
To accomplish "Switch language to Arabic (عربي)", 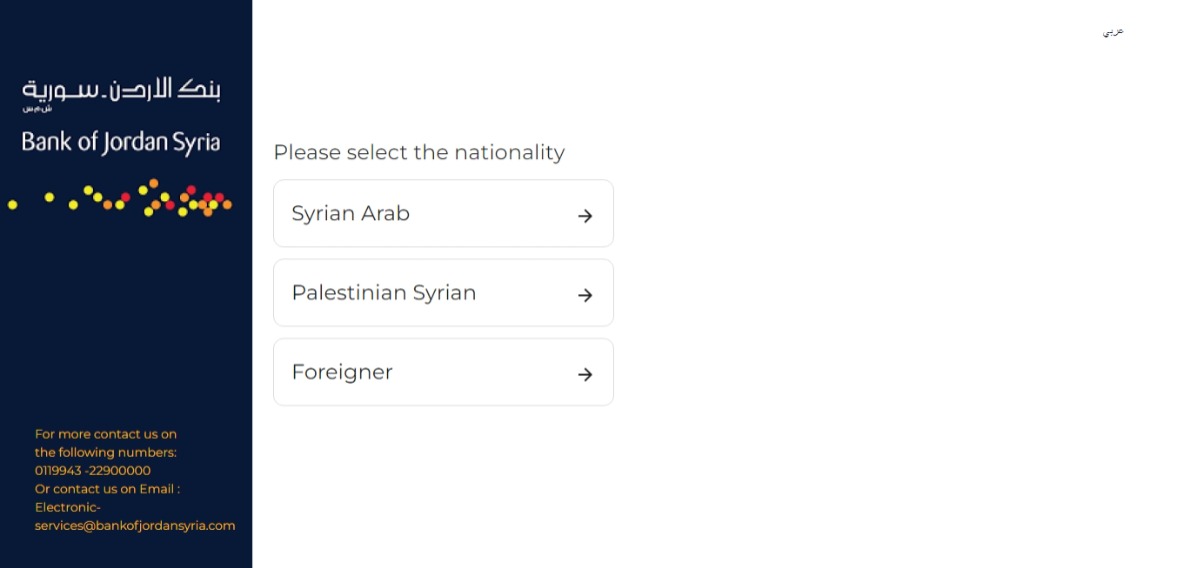I will 1113,32.
